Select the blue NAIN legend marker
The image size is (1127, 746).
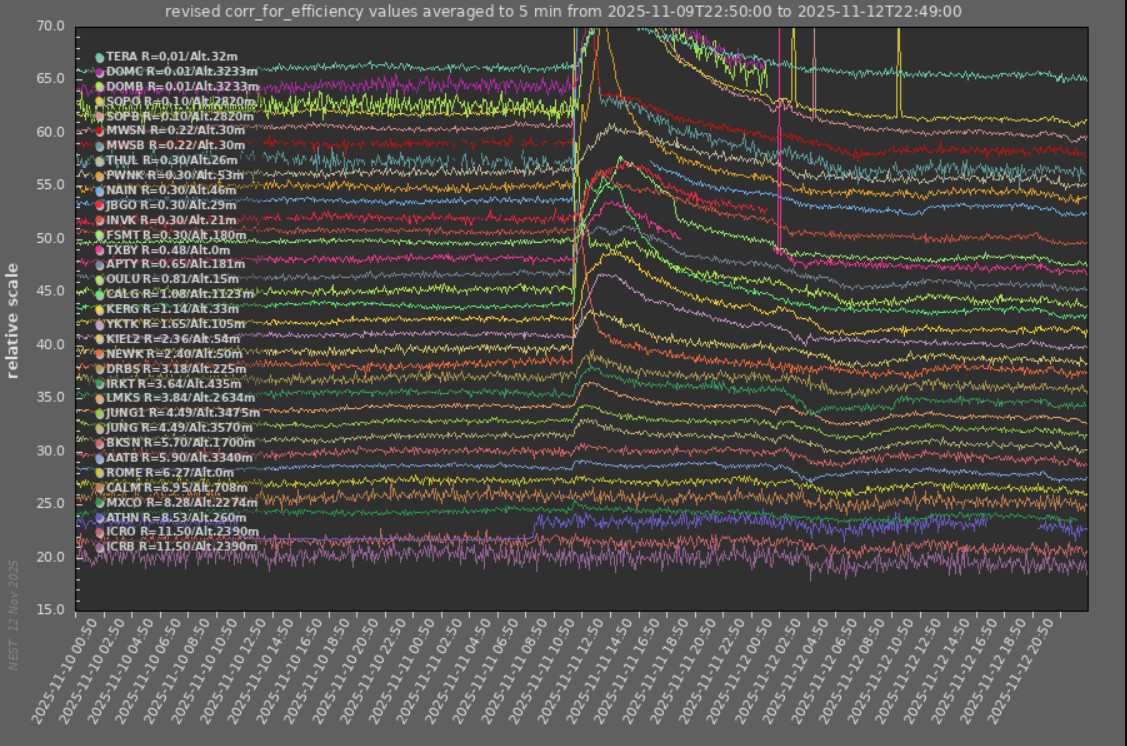point(99,190)
